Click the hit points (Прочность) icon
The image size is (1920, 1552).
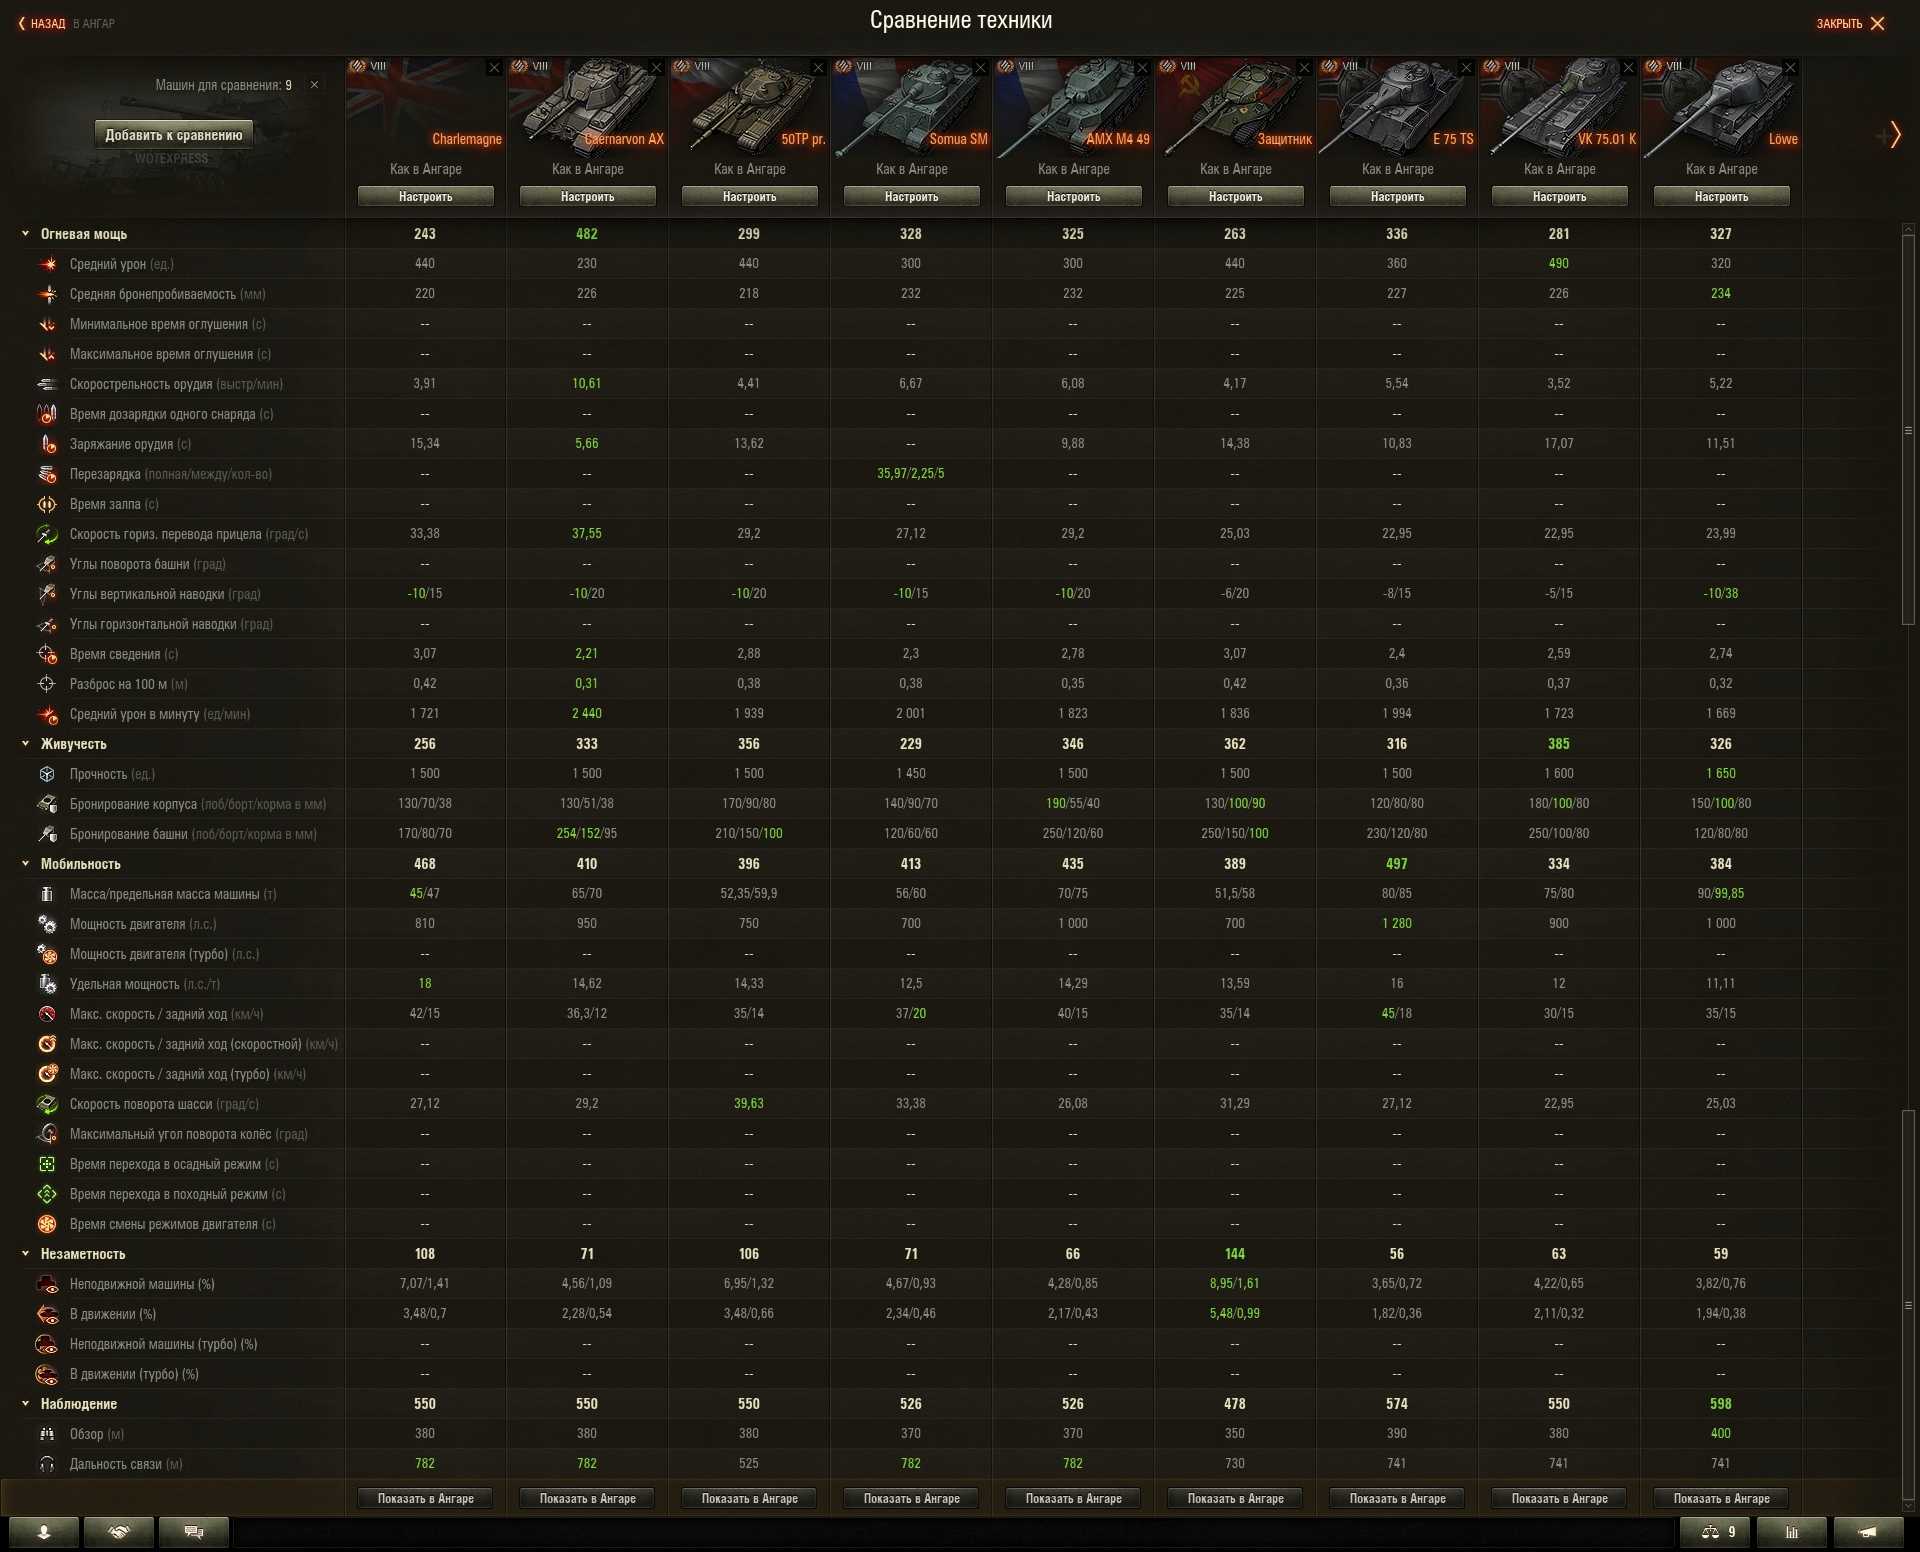(47, 774)
